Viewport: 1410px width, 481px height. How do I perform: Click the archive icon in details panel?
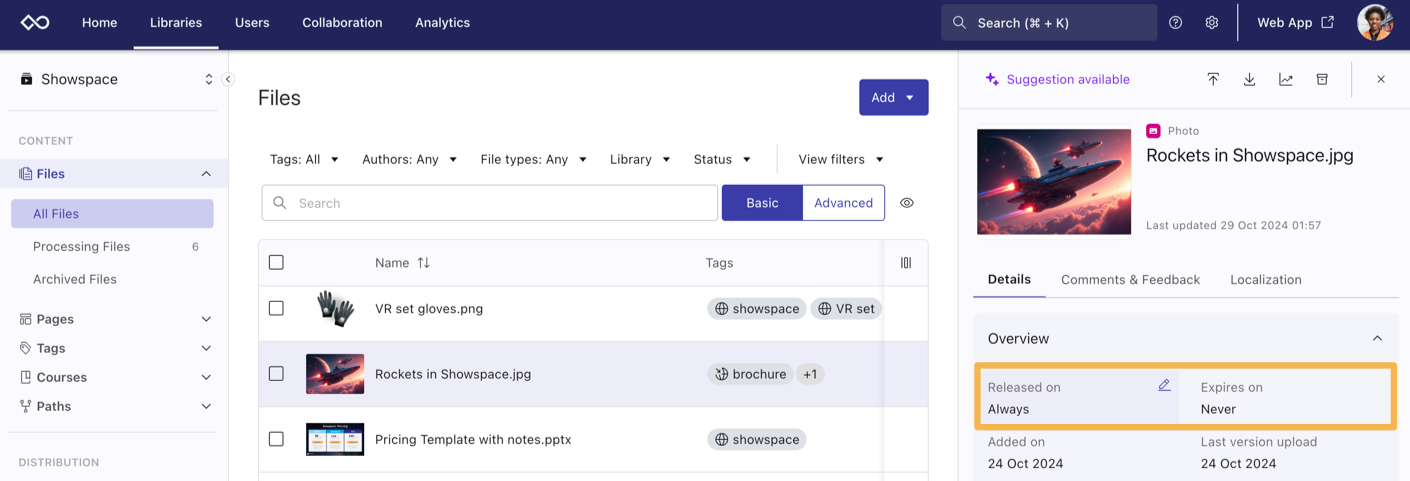(x=1322, y=79)
